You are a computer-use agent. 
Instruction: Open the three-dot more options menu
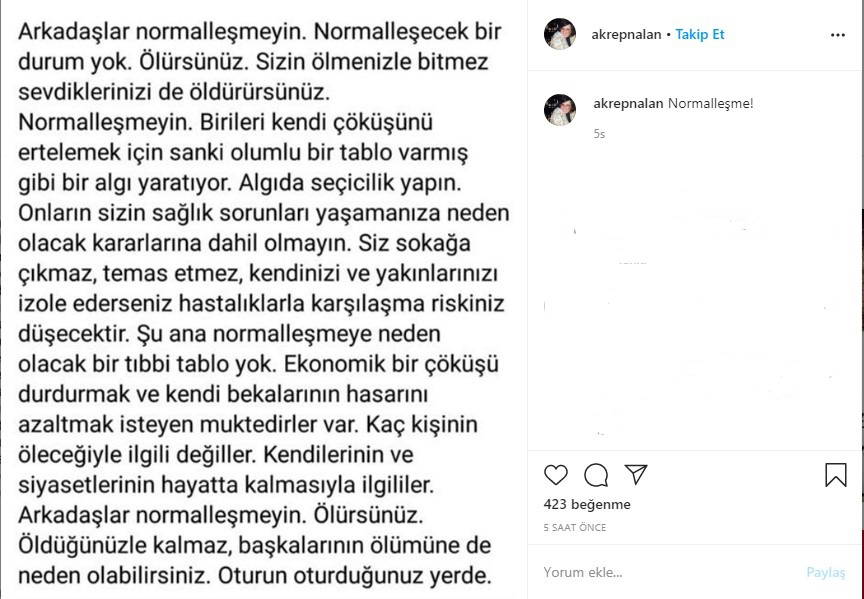838,34
